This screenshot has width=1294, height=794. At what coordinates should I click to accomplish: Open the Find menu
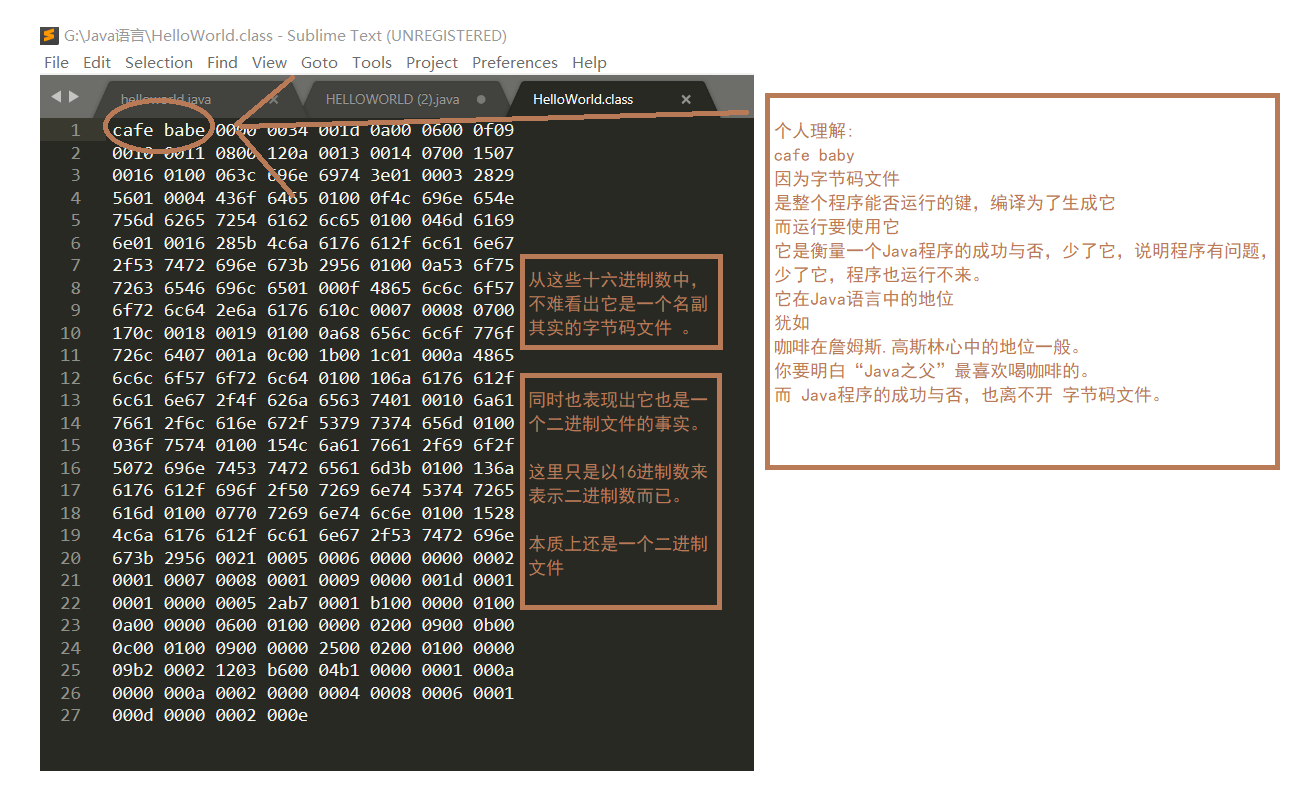coord(222,62)
